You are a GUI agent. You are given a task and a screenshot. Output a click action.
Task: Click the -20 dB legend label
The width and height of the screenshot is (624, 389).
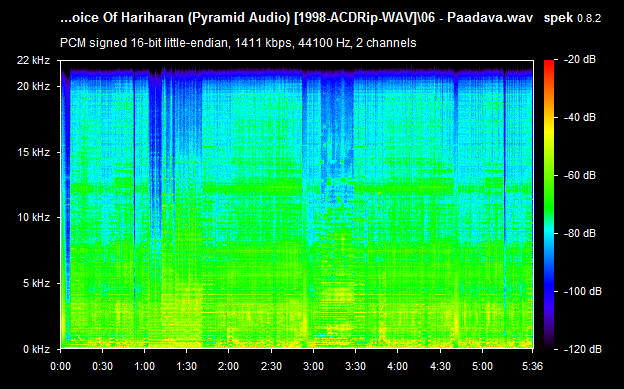pyautogui.click(x=580, y=60)
